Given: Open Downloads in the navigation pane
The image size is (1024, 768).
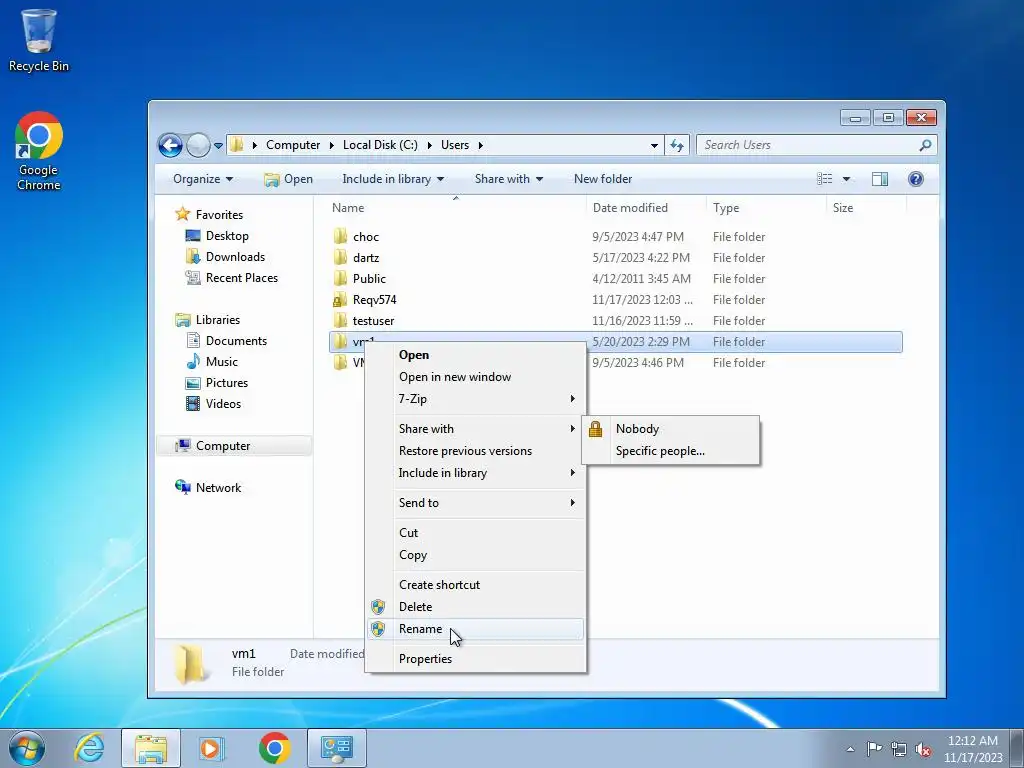Looking at the screenshot, I should pos(226,257).
